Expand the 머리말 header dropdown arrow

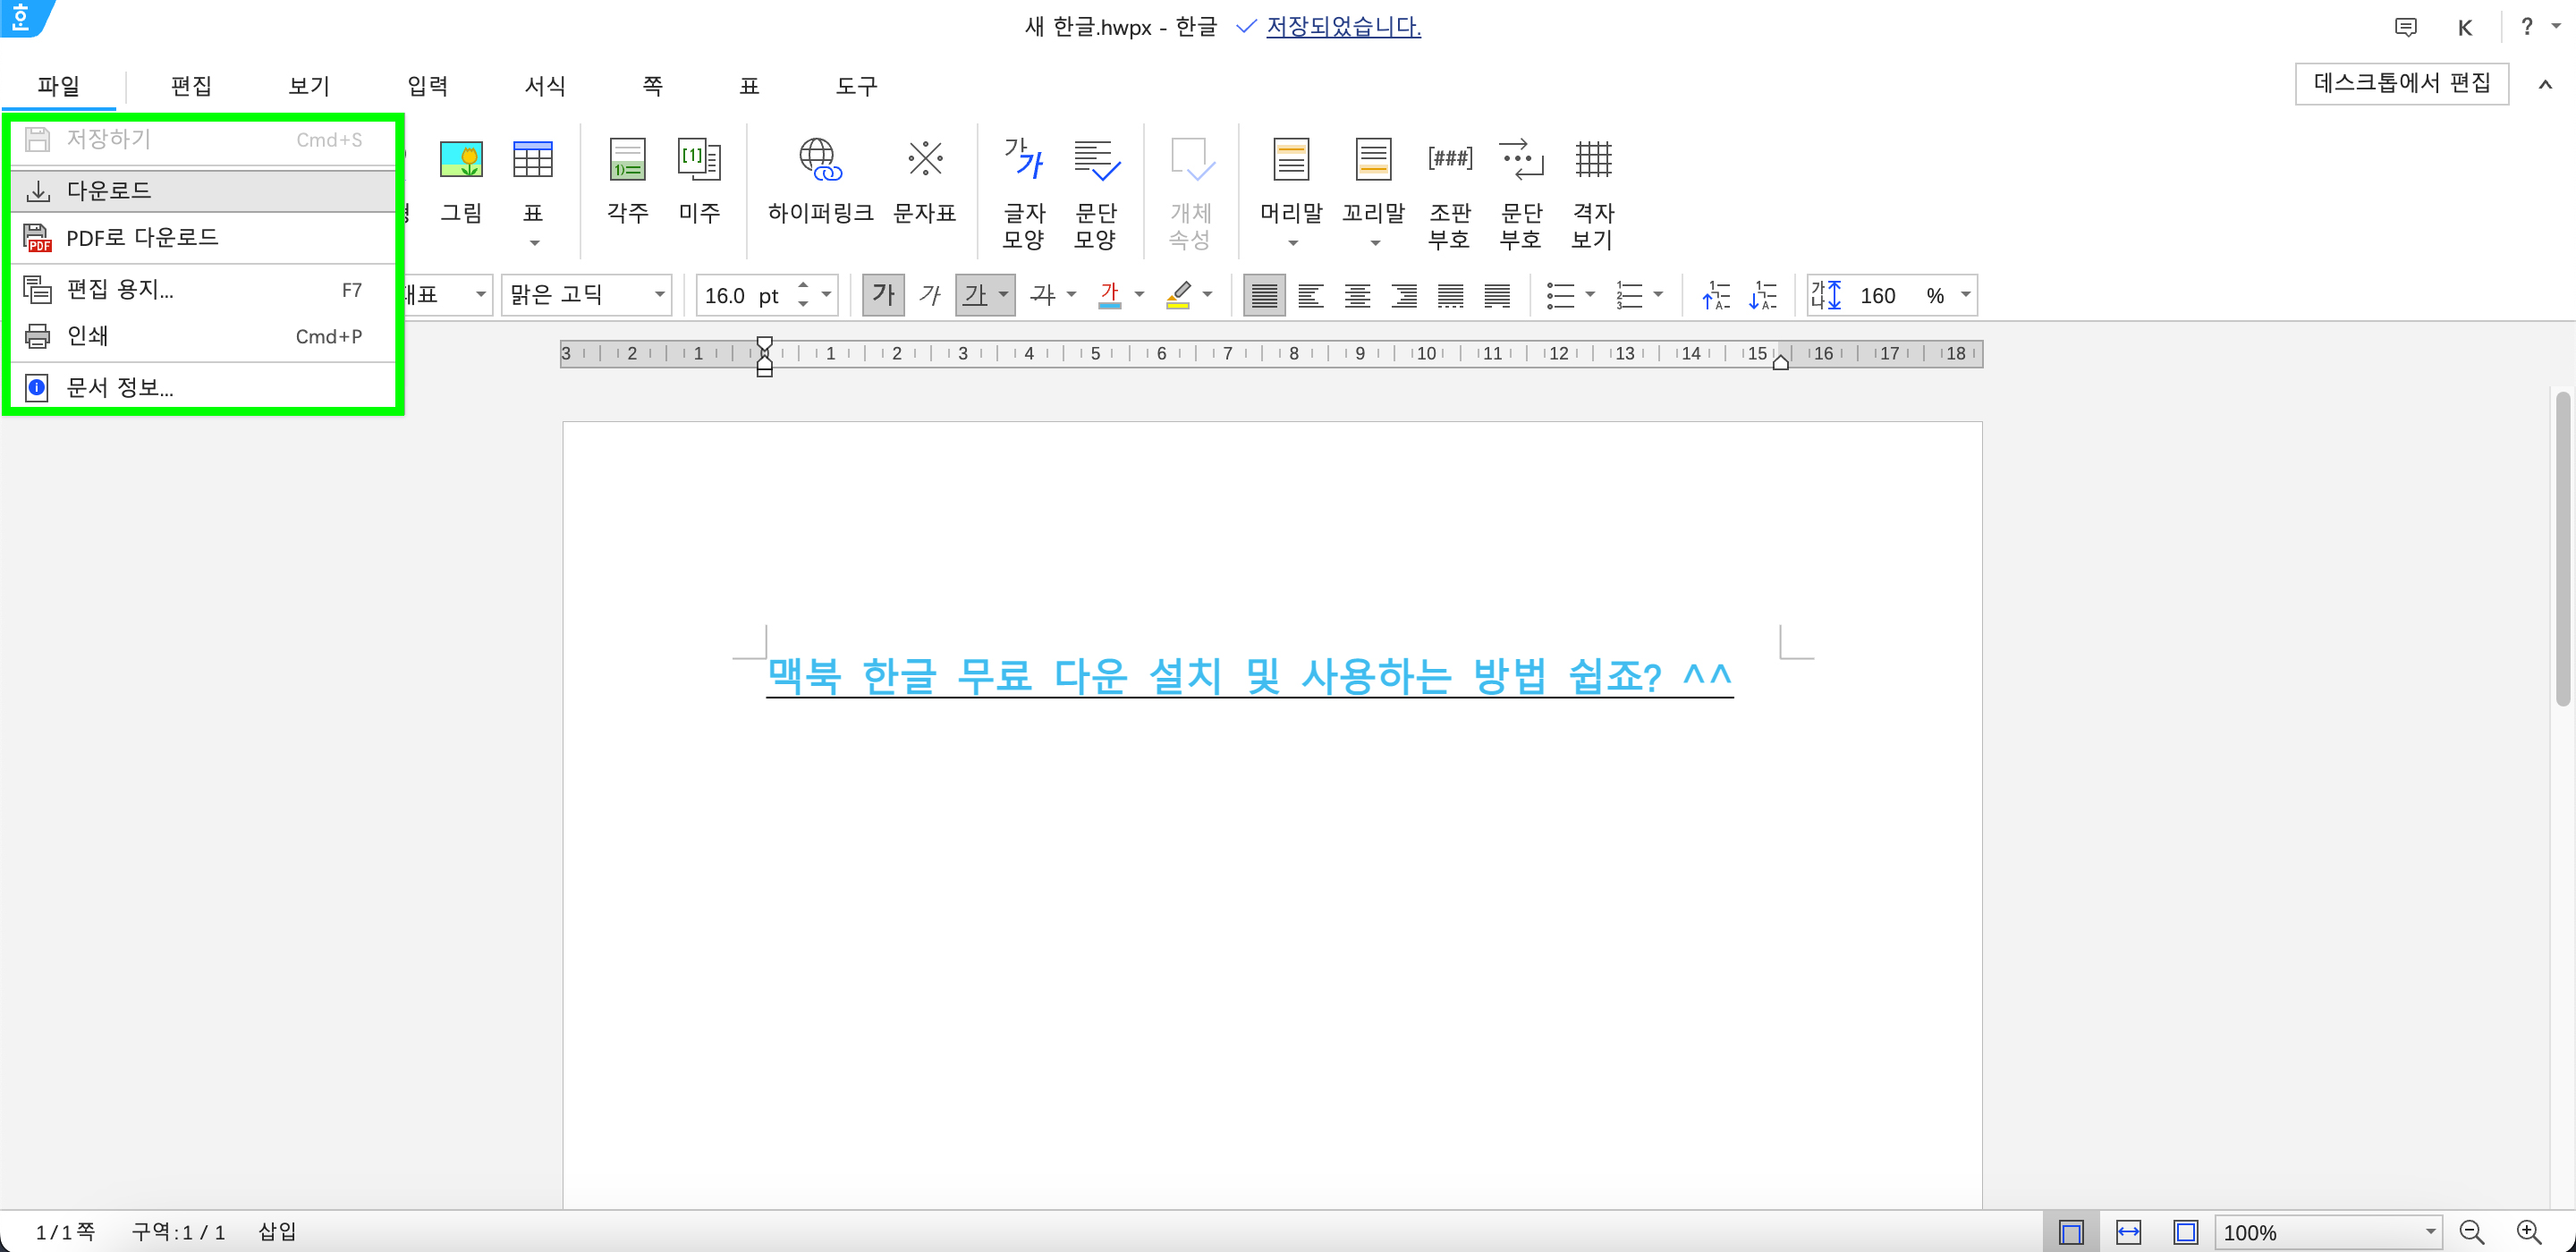pyautogui.click(x=1292, y=244)
